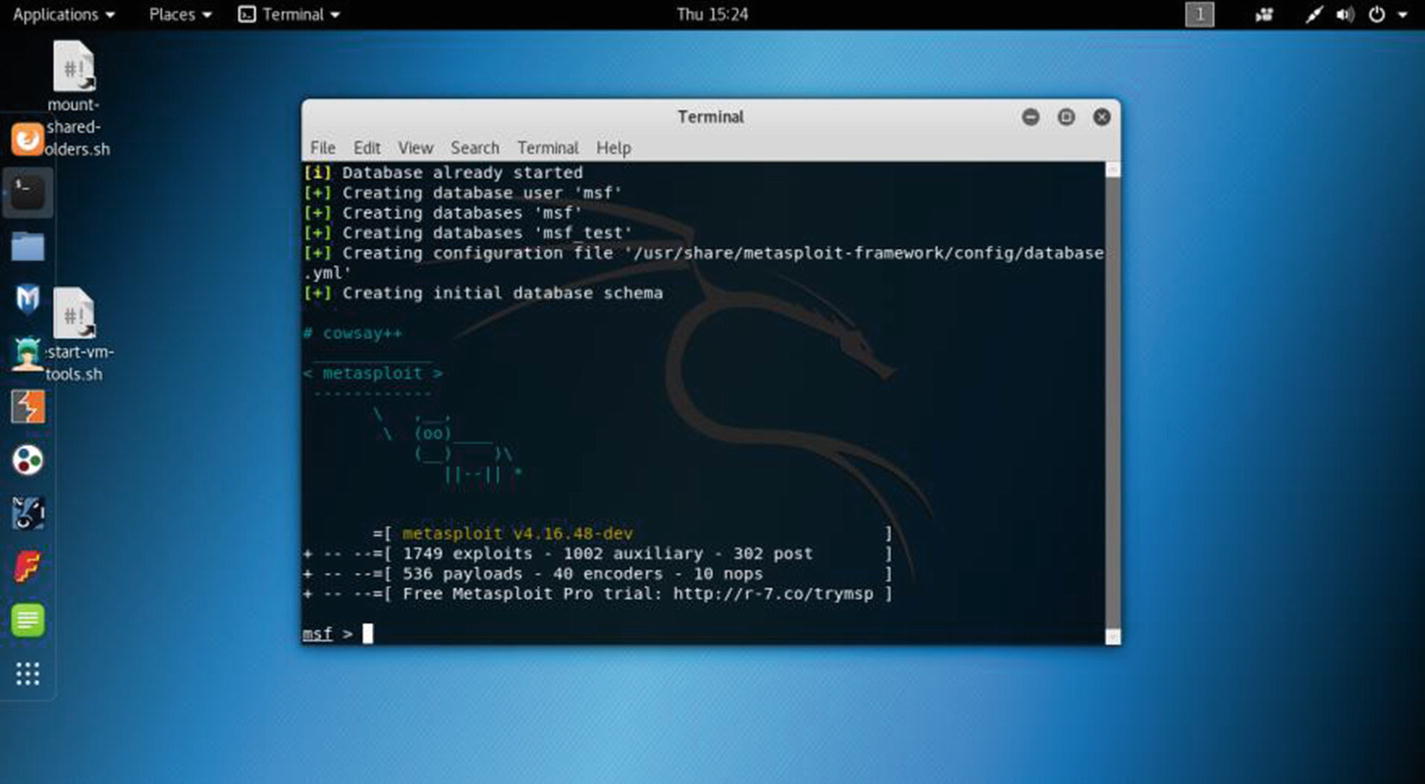Open Terminal icon in the dock
1425x784 pixels.
tap(27, 191)
